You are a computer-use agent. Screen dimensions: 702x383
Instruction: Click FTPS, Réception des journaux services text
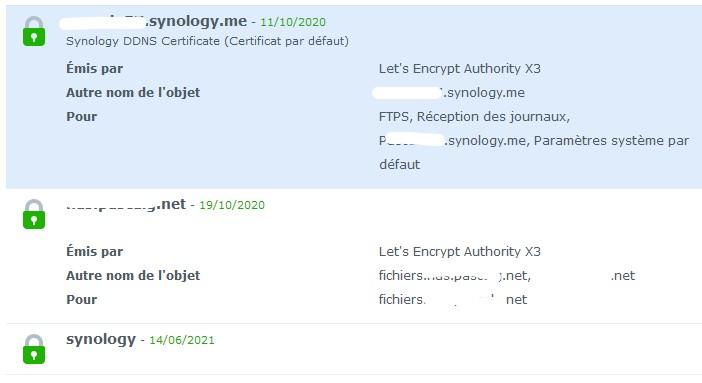475,117
